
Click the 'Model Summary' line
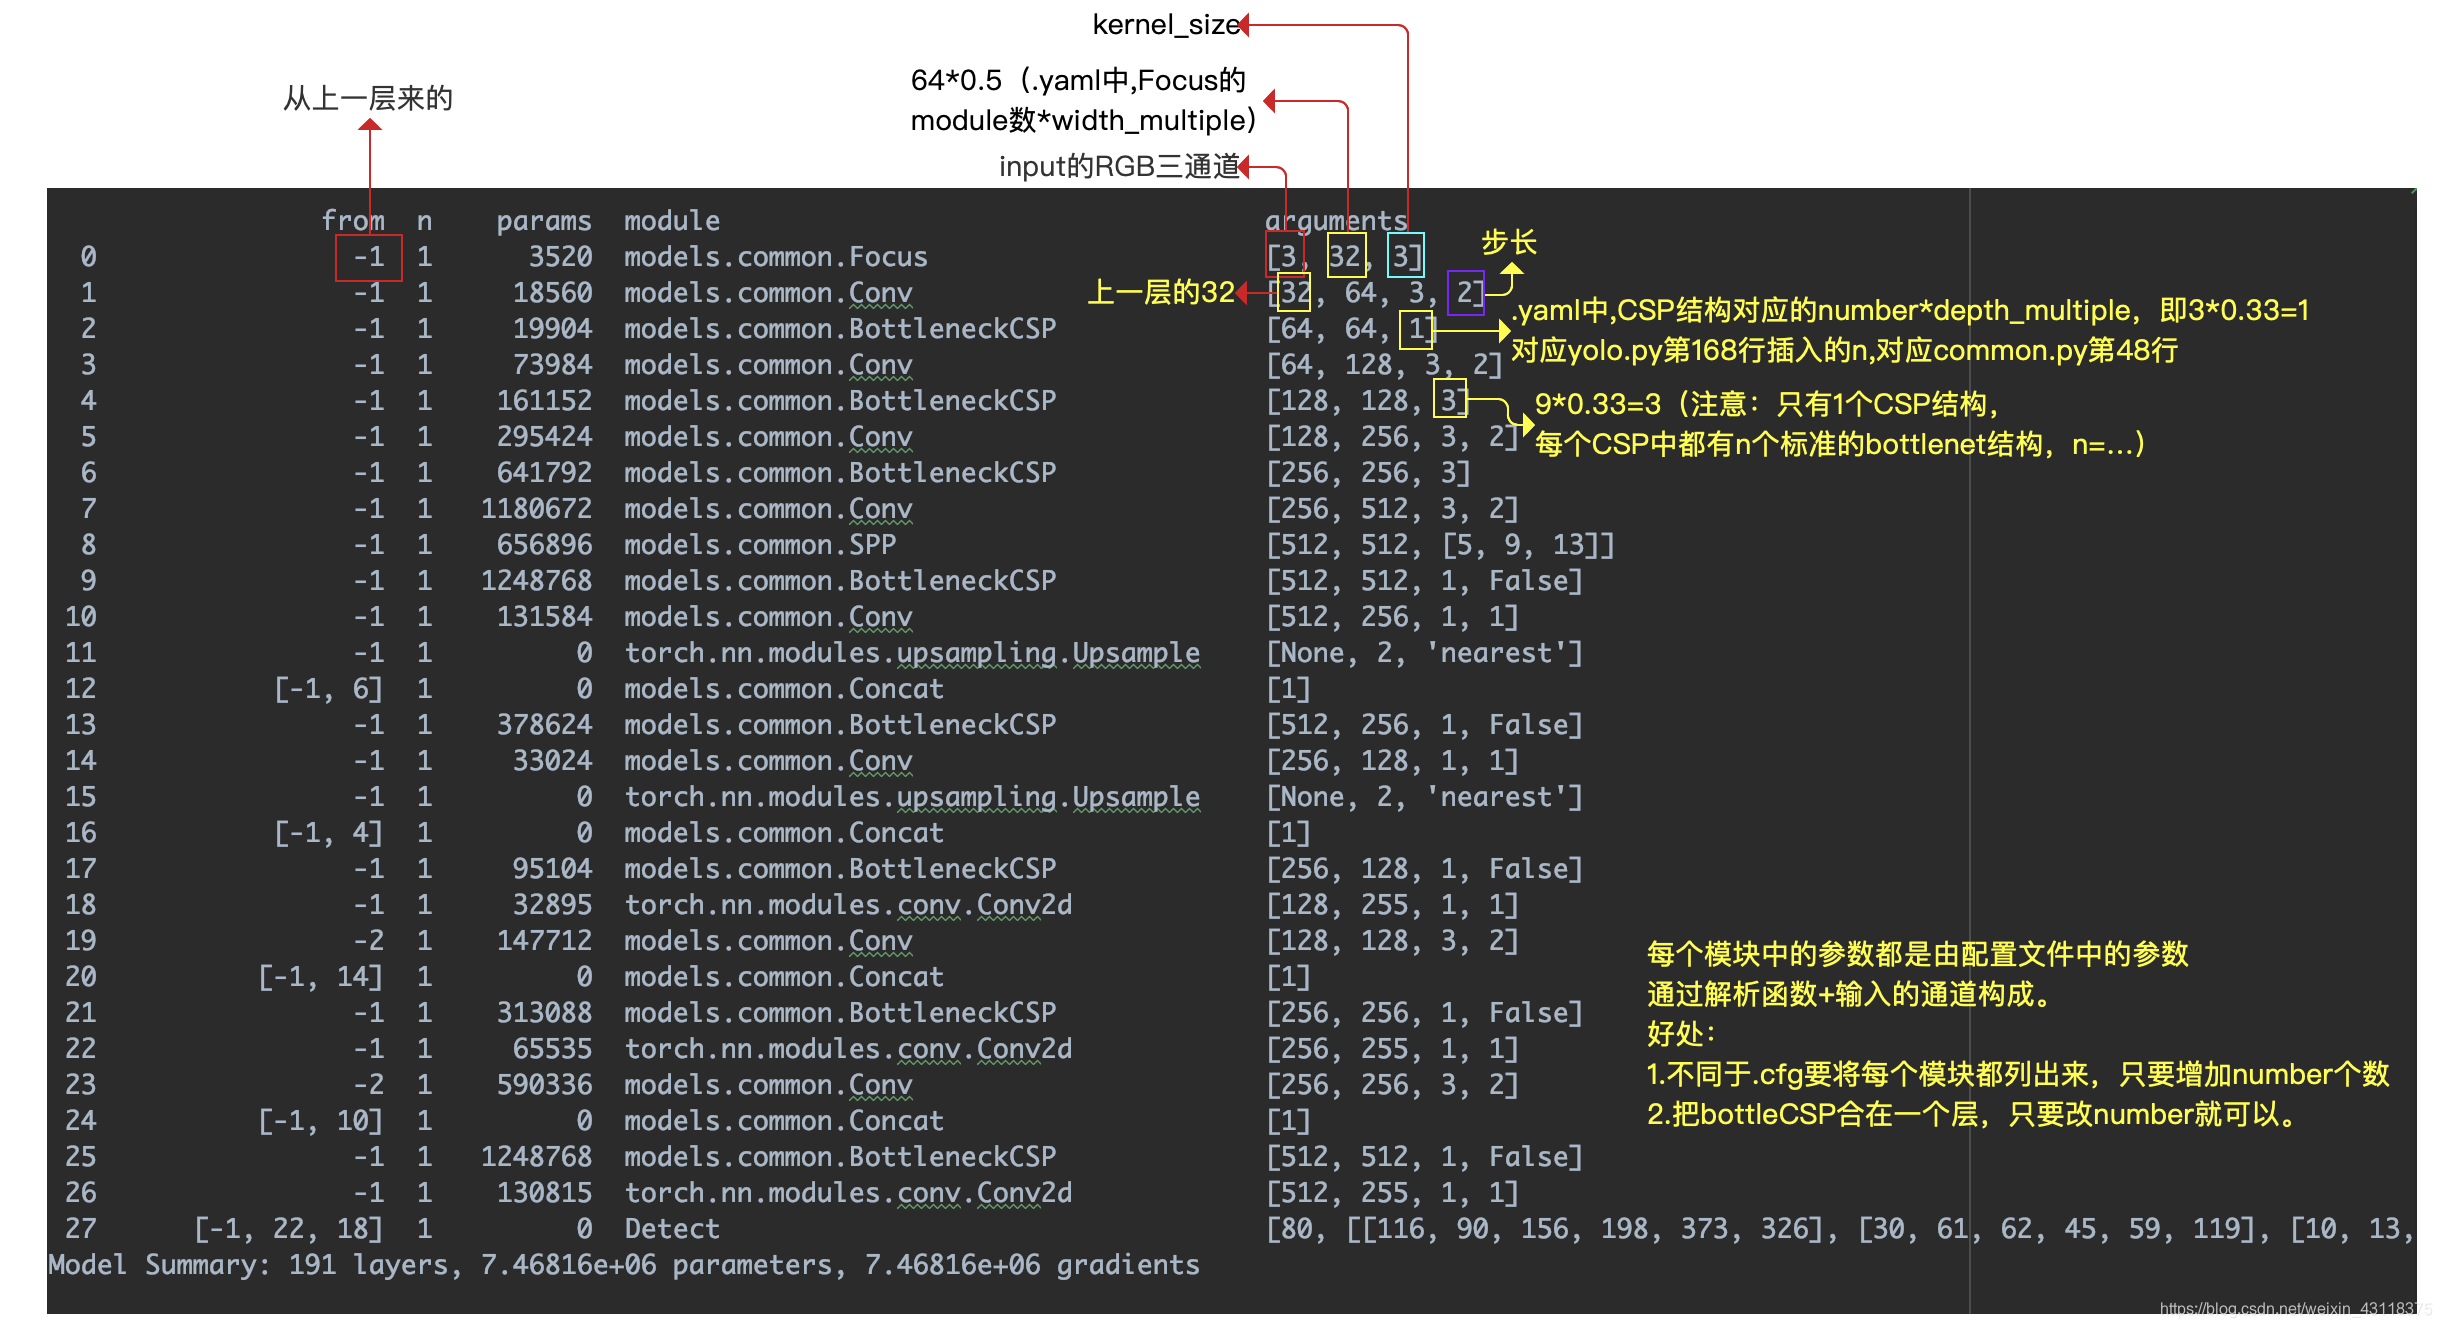click(624, 1265)
